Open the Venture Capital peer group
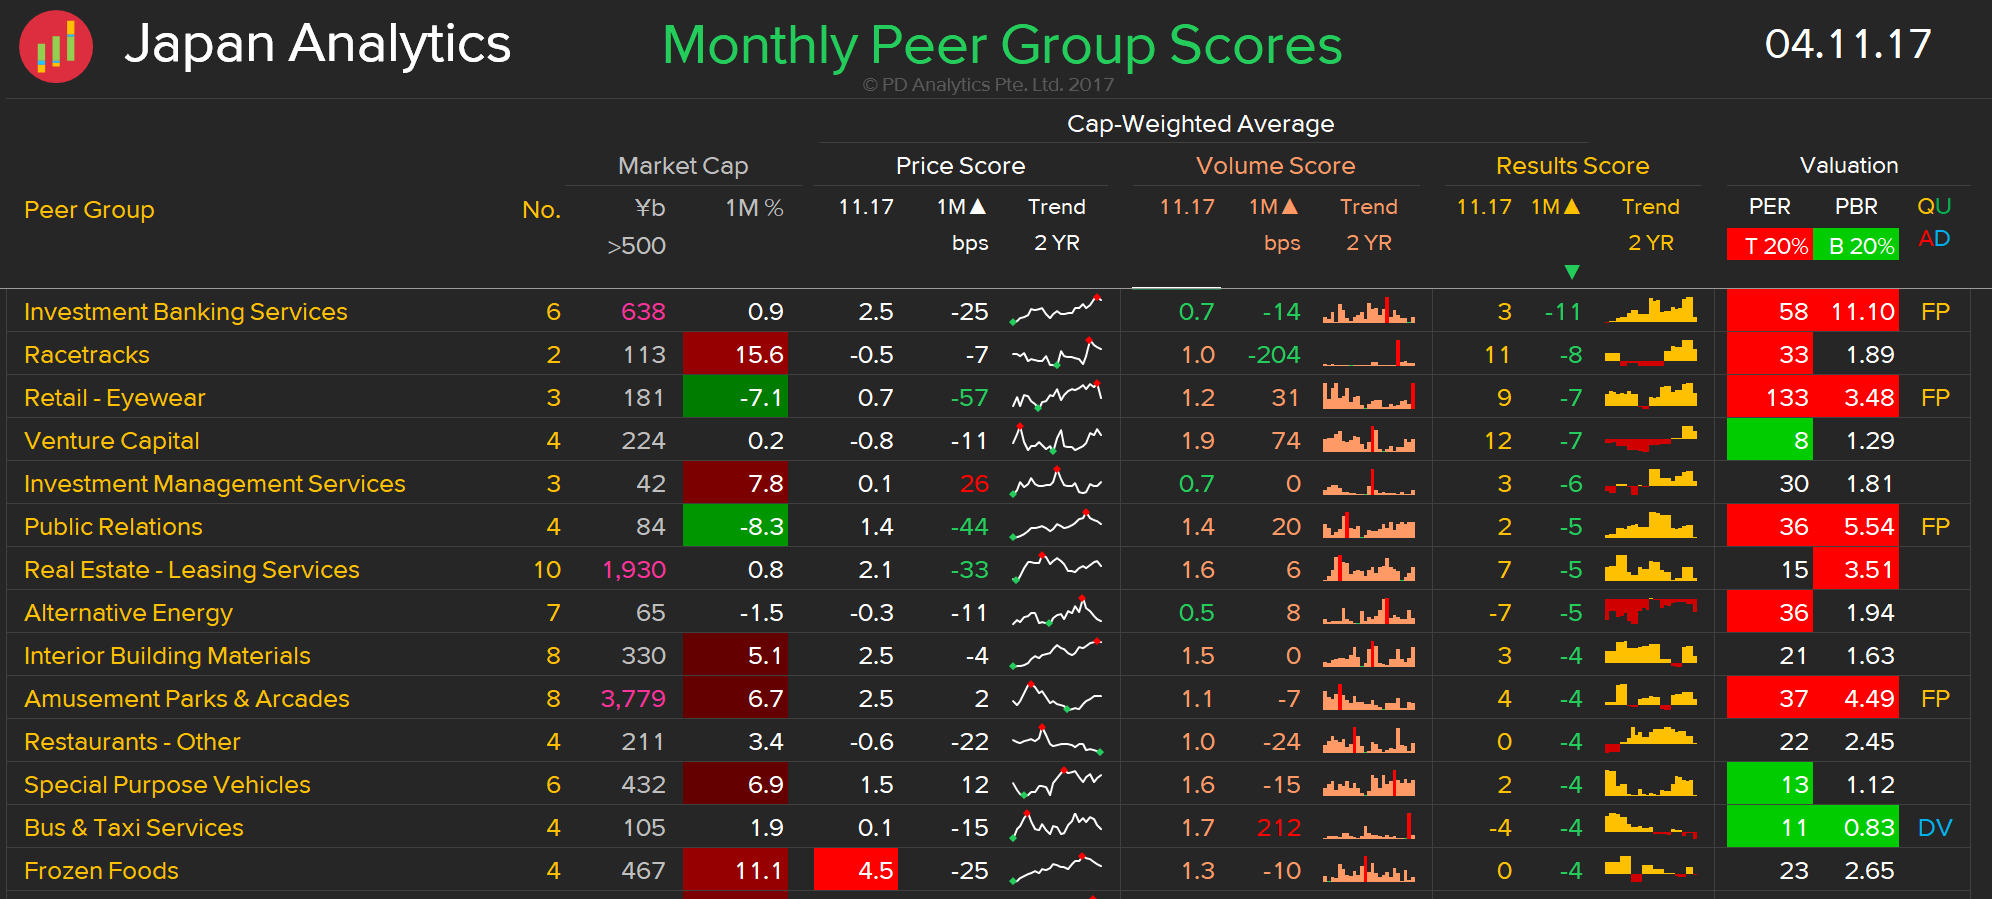This screenshot has width=1992, height=899. pyautogui.click(x=112, y=441)
